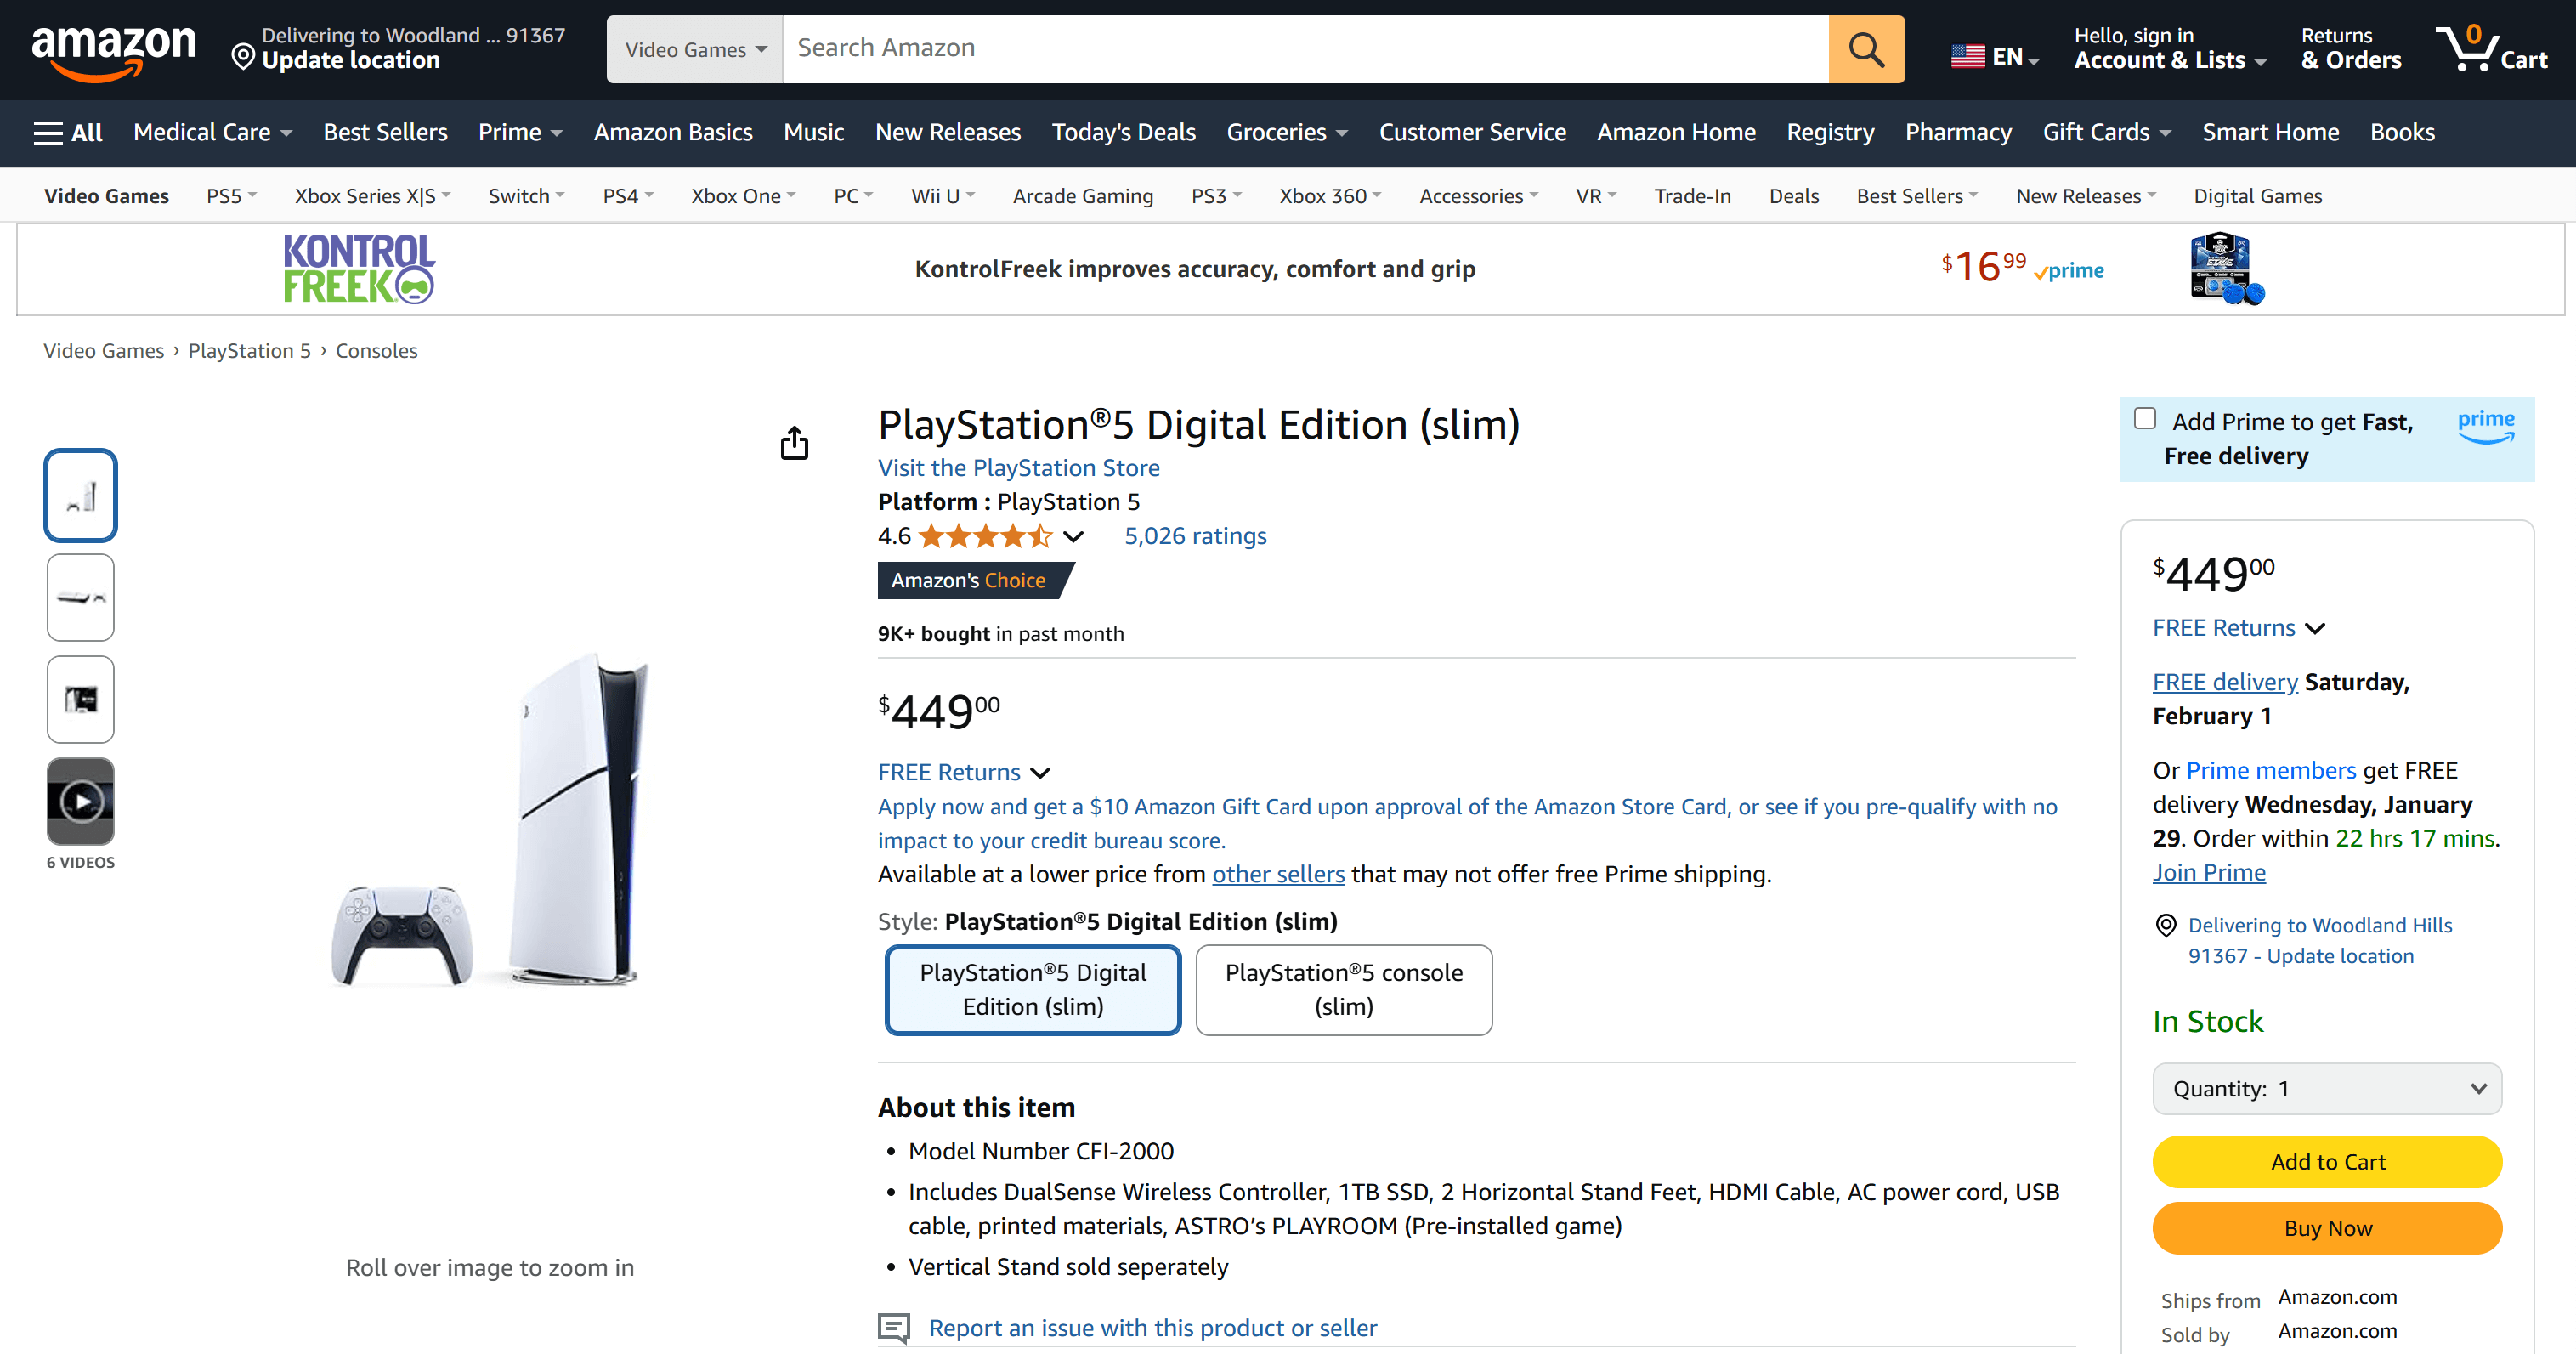The image size is (2576, 1354).
Task: Open the 5,026 ratings link
Action: [x=1195, y=536]
